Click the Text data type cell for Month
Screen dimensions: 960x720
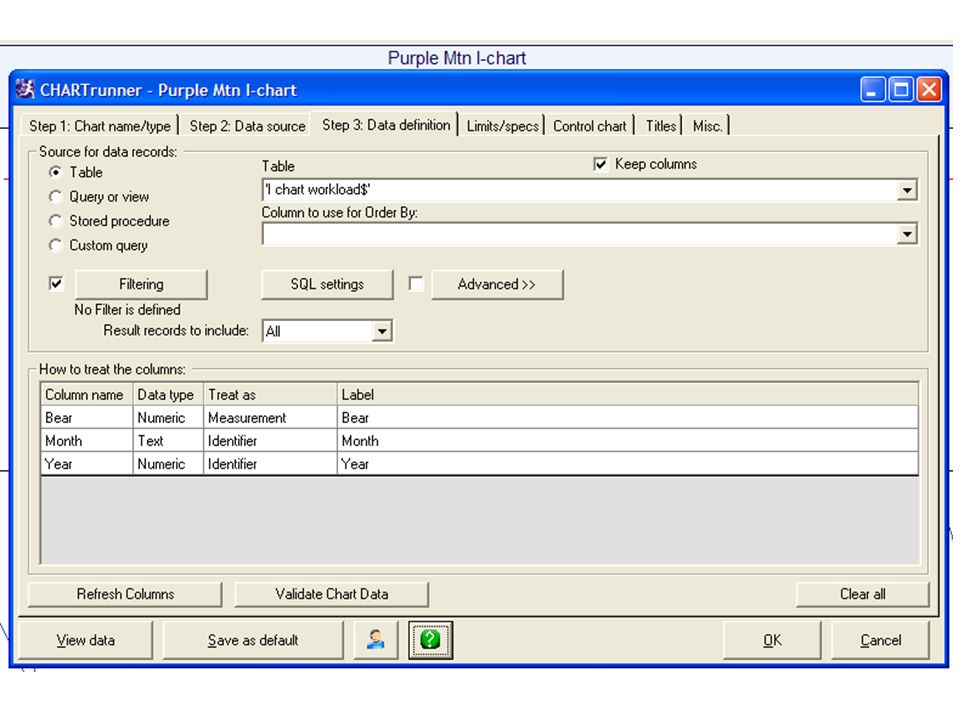point(168,441)
